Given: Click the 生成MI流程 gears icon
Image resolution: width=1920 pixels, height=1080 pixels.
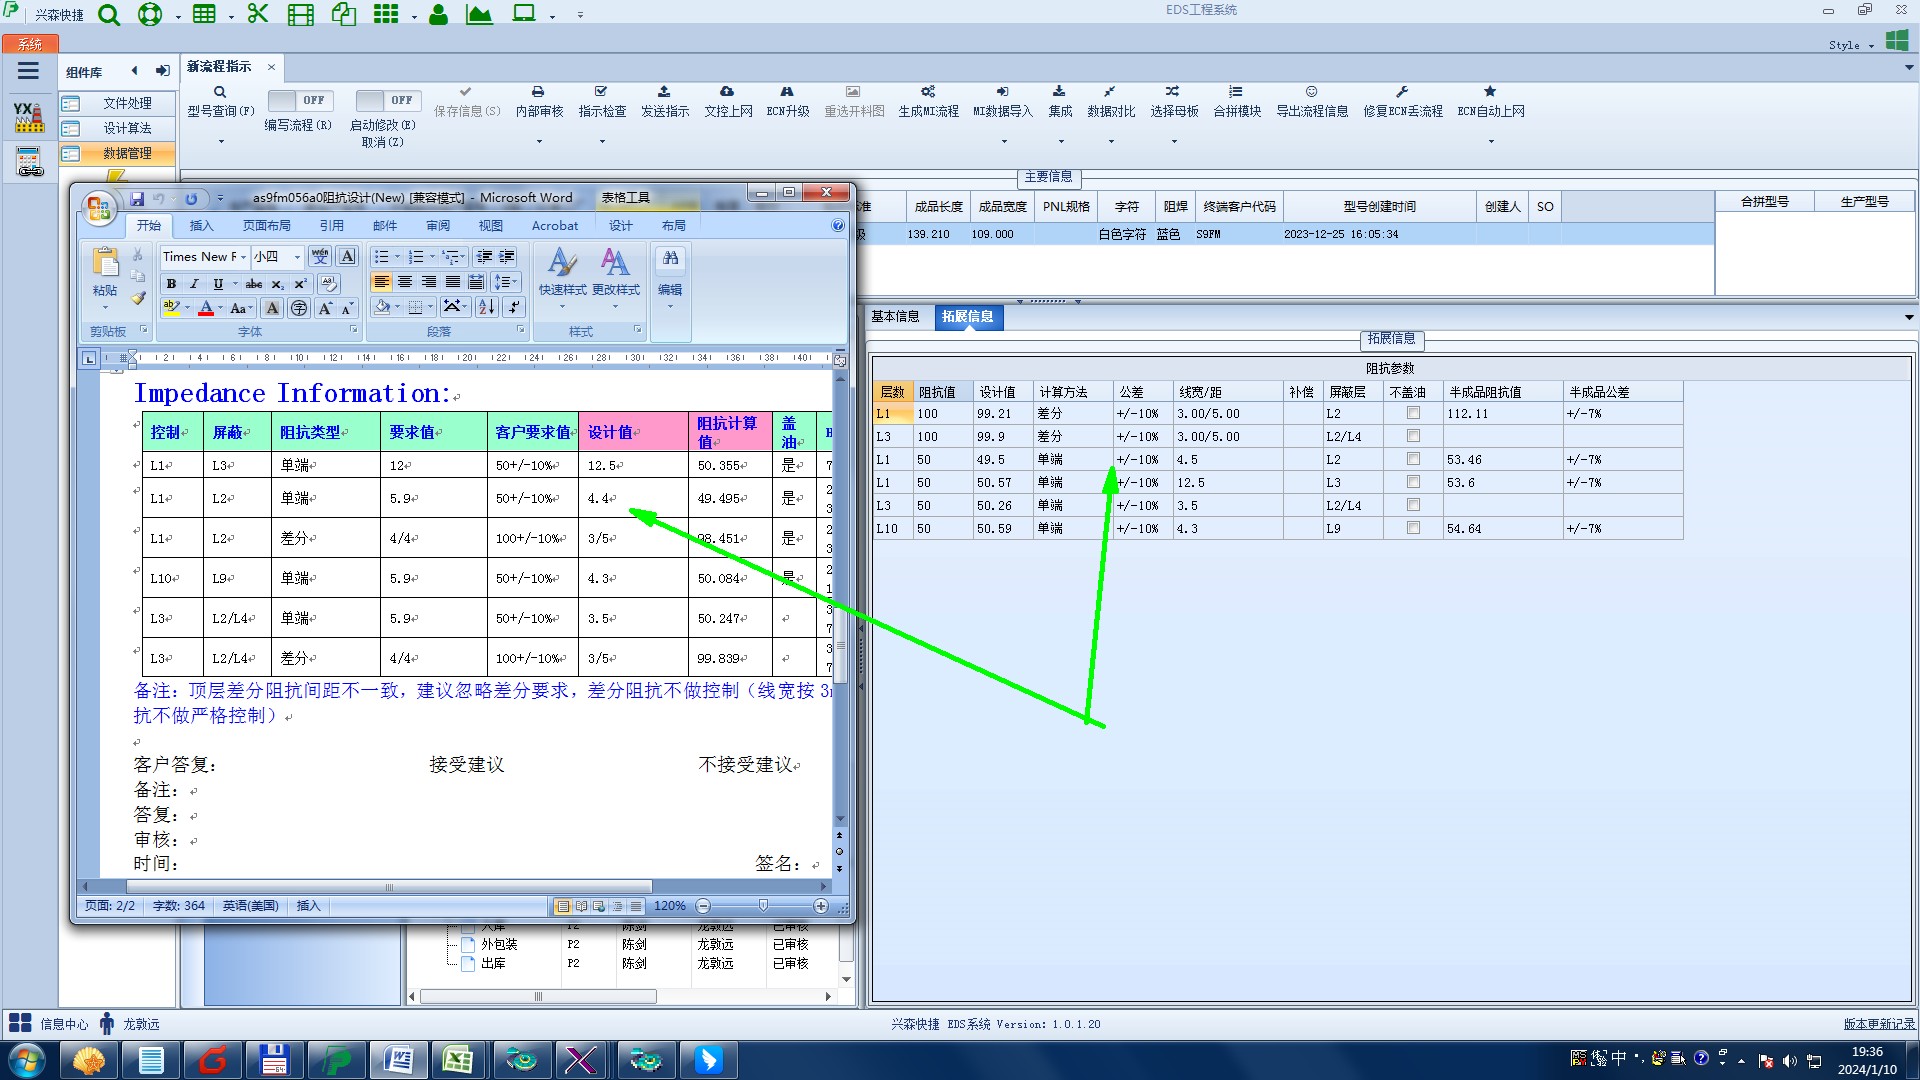Looking at the screenshot, I should click(928, 91).
